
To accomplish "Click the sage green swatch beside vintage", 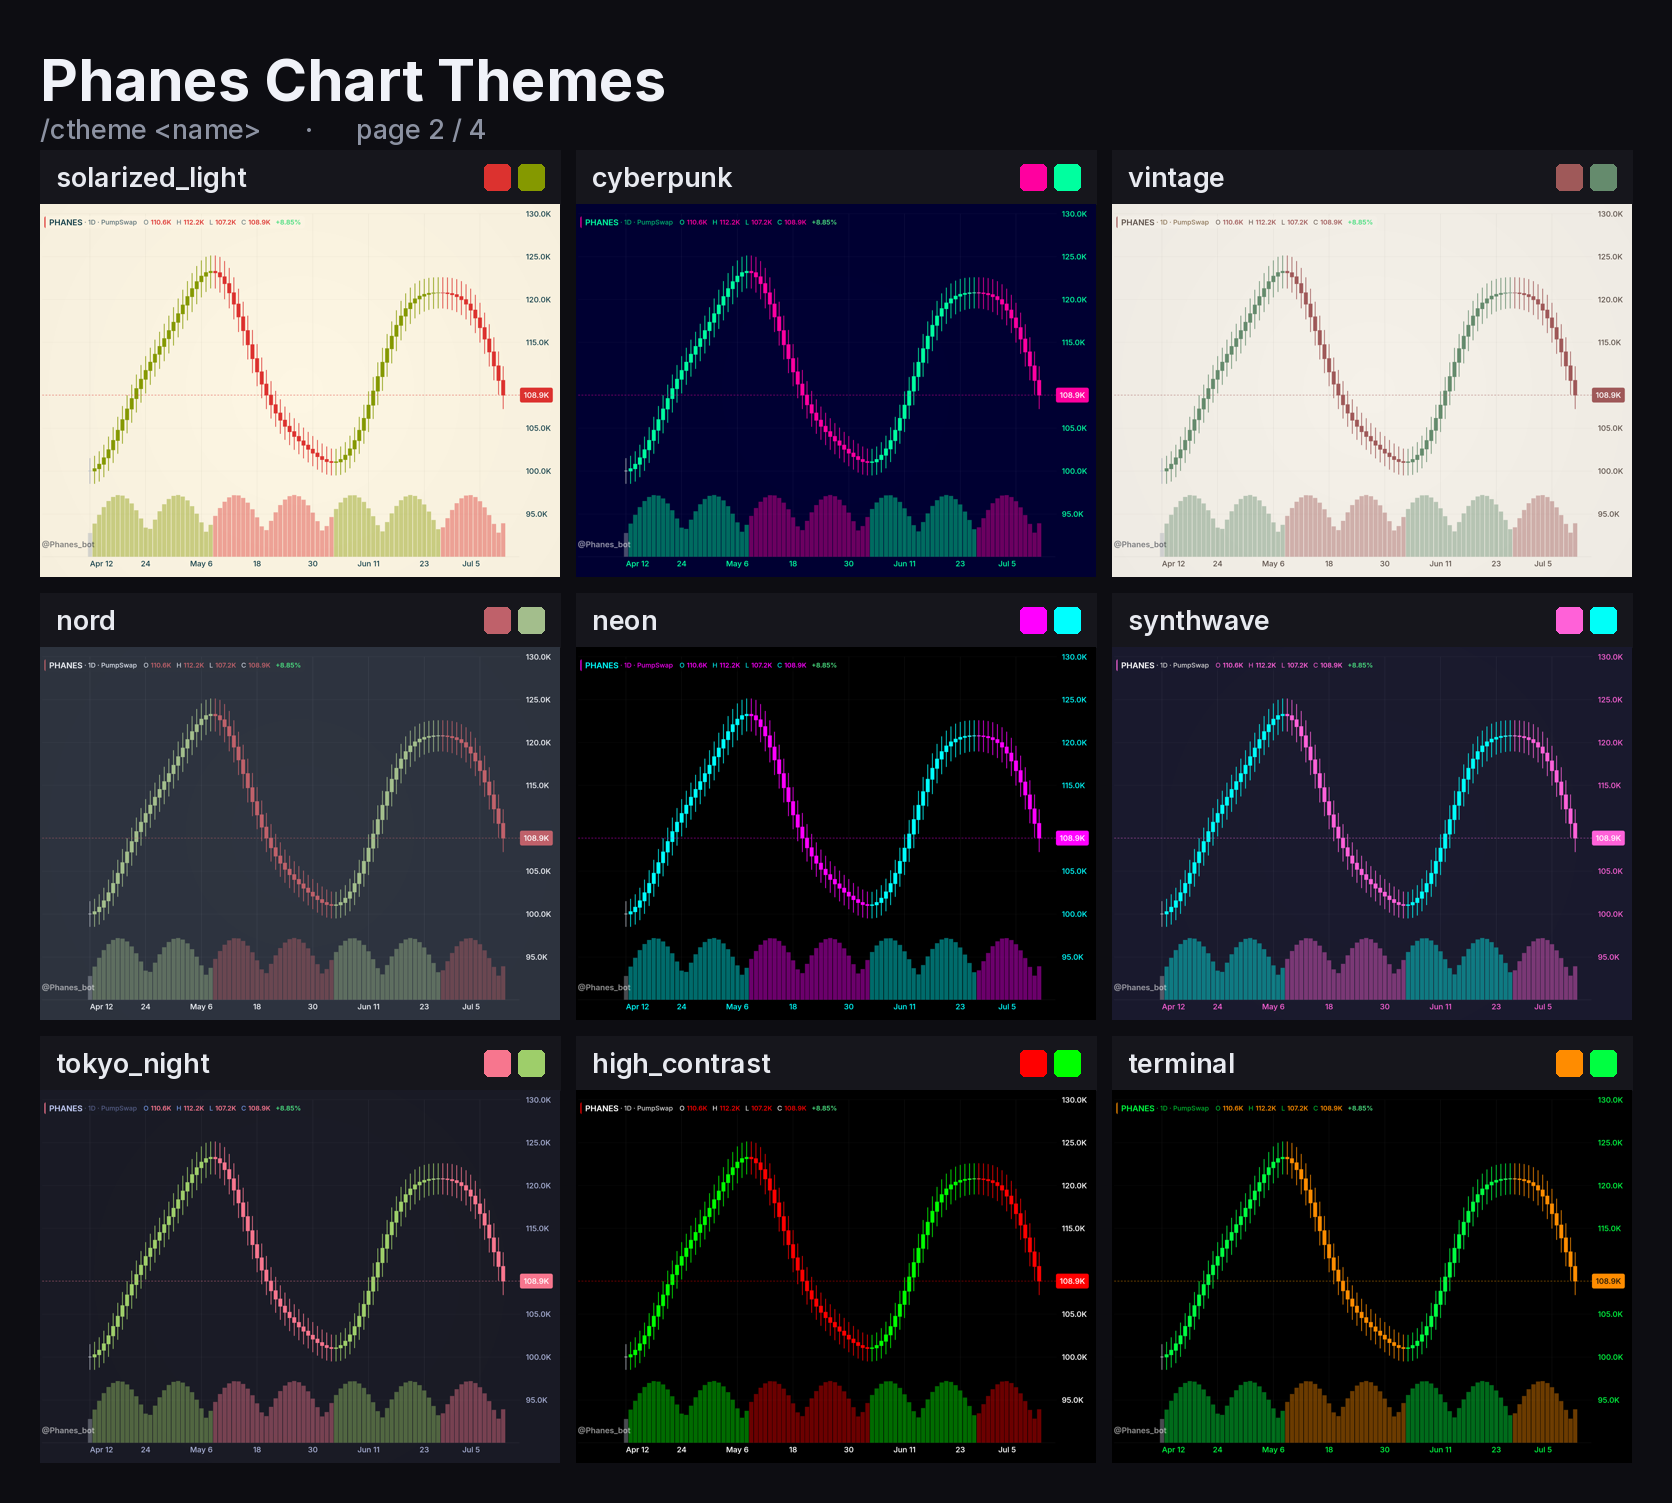I will point(1603,177).
